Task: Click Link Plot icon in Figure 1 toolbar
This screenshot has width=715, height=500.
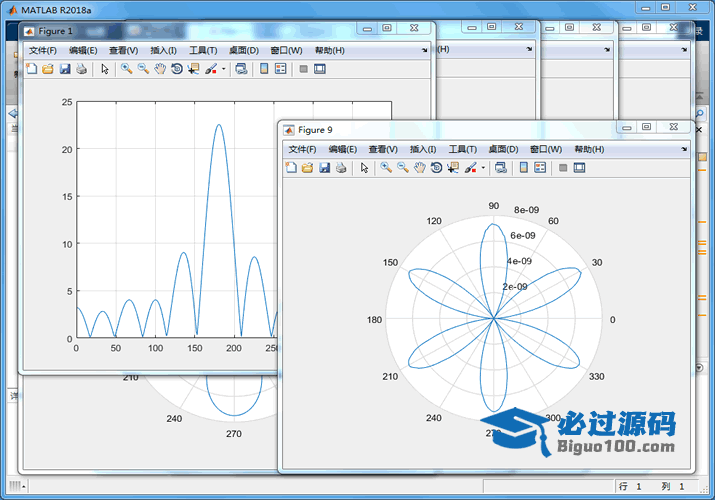Action: click(x=241, y=69)
